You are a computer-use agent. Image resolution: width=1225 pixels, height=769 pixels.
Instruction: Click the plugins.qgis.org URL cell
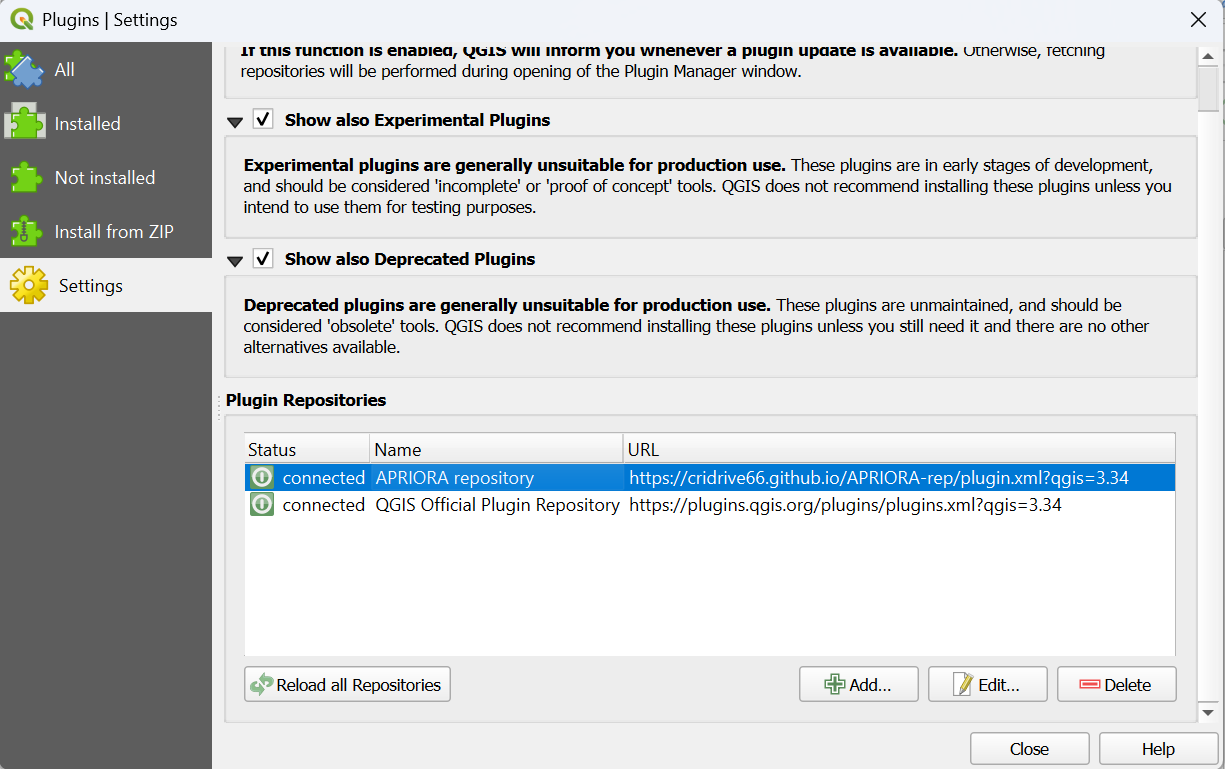845,505
